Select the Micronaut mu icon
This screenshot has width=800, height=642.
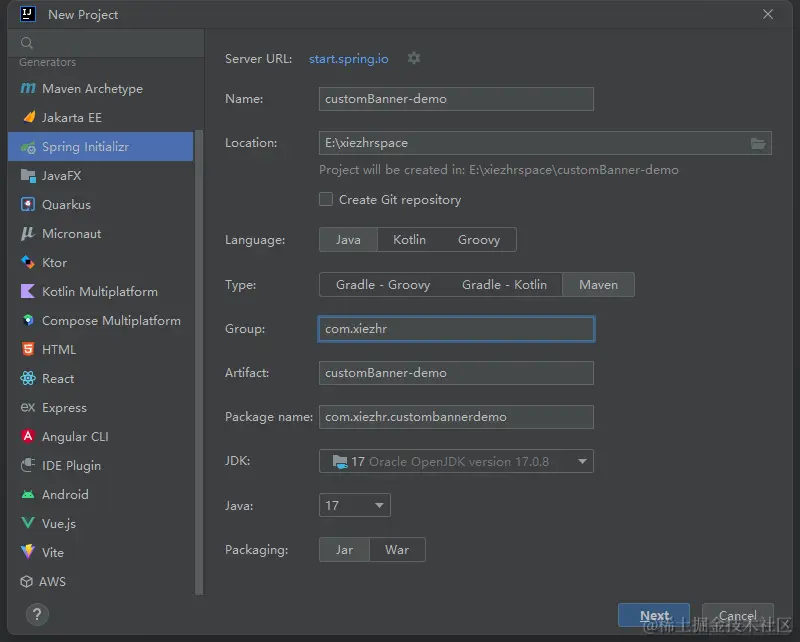point(28,234)
